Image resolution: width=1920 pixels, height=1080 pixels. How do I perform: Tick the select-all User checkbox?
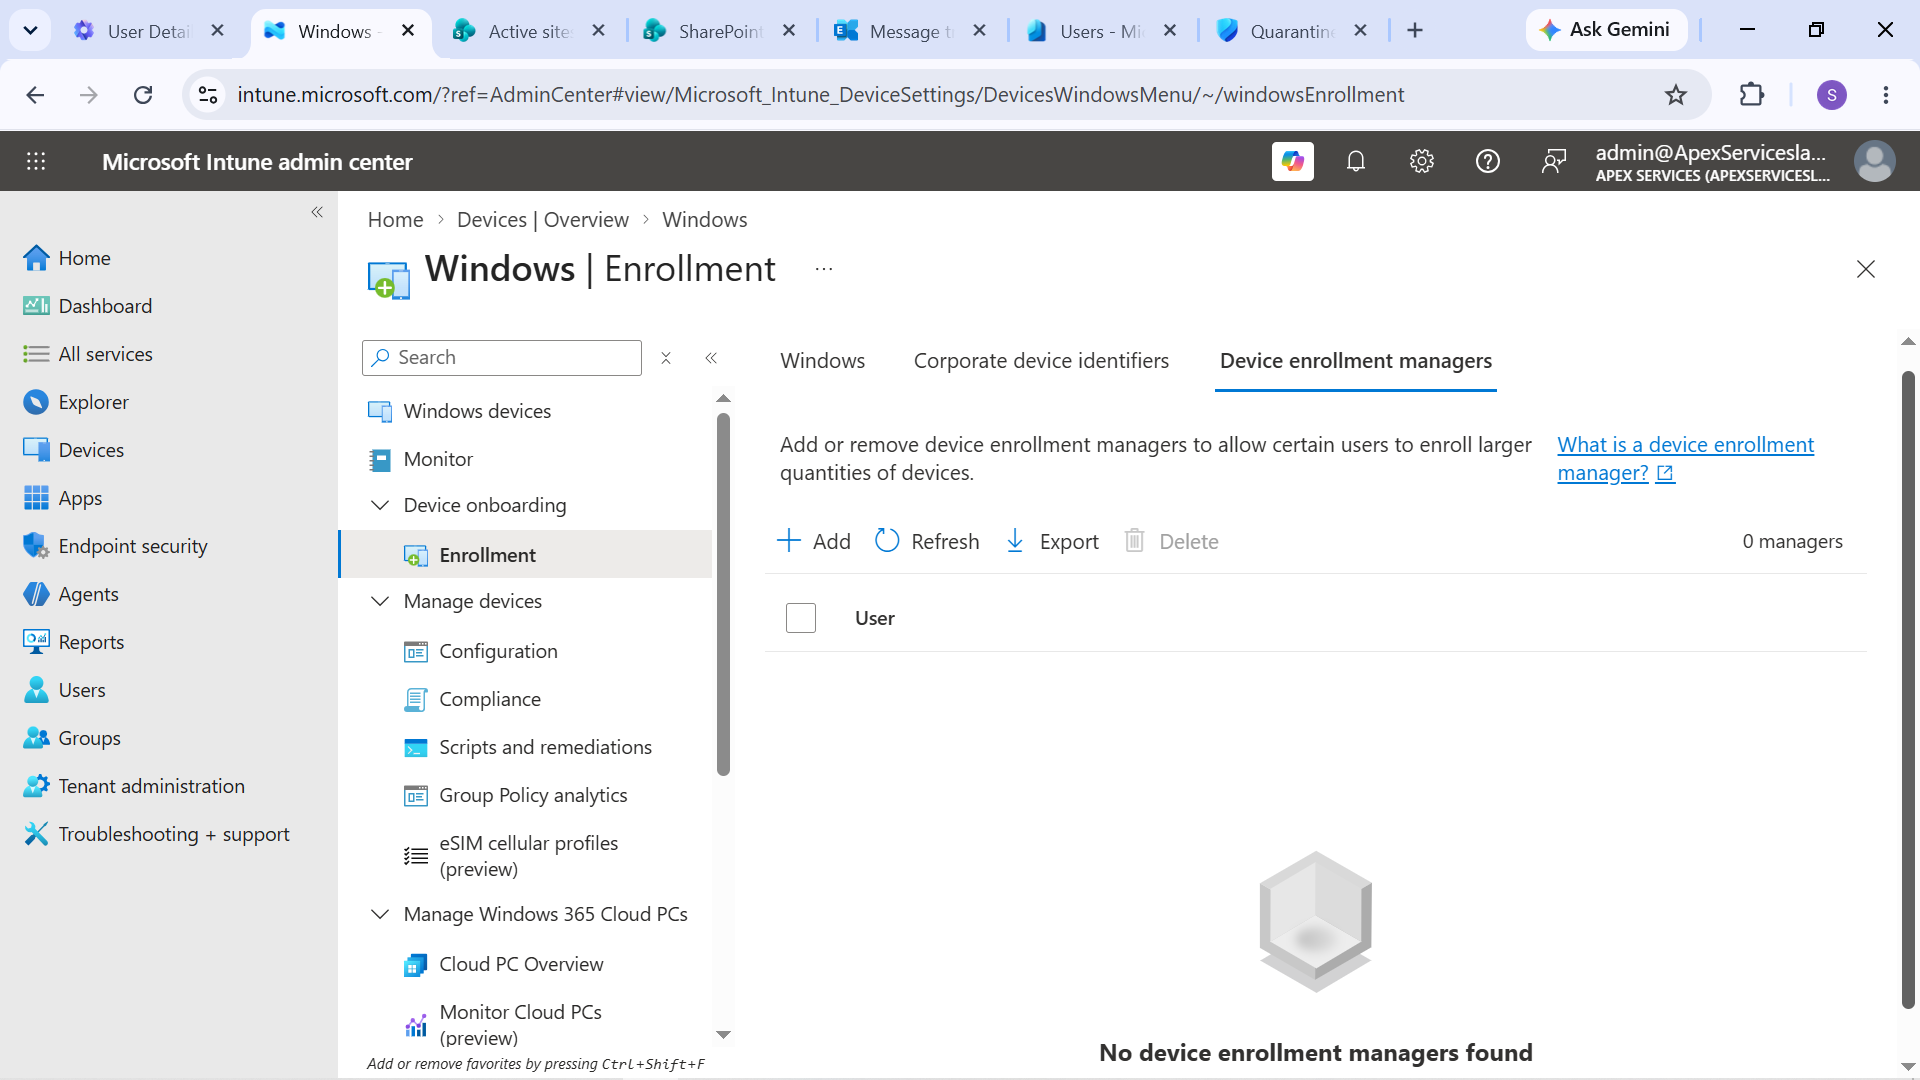(801, 618)
